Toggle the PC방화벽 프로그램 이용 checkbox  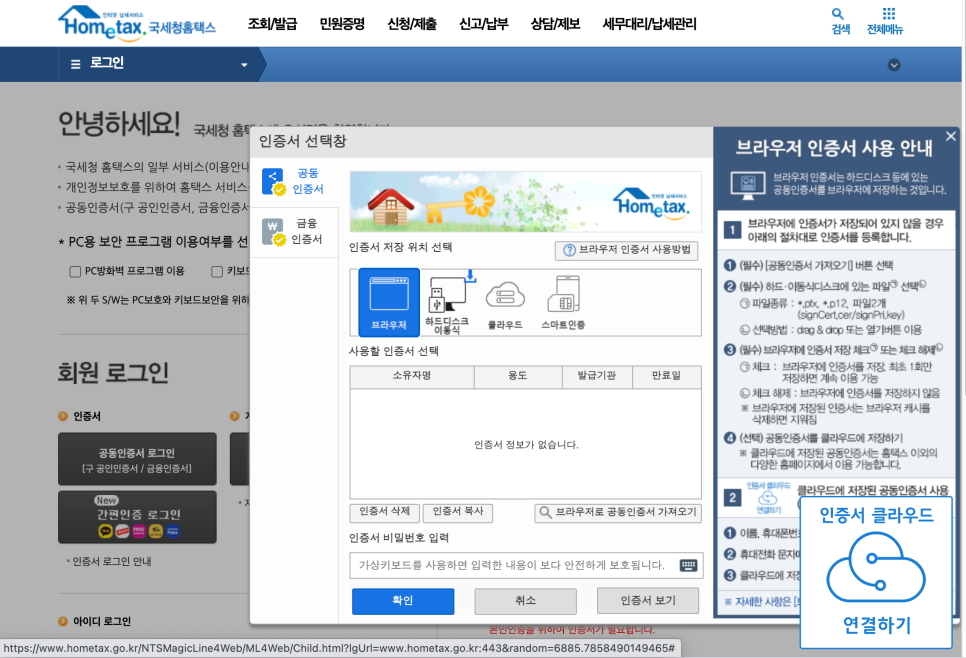[x=75, y=271]
